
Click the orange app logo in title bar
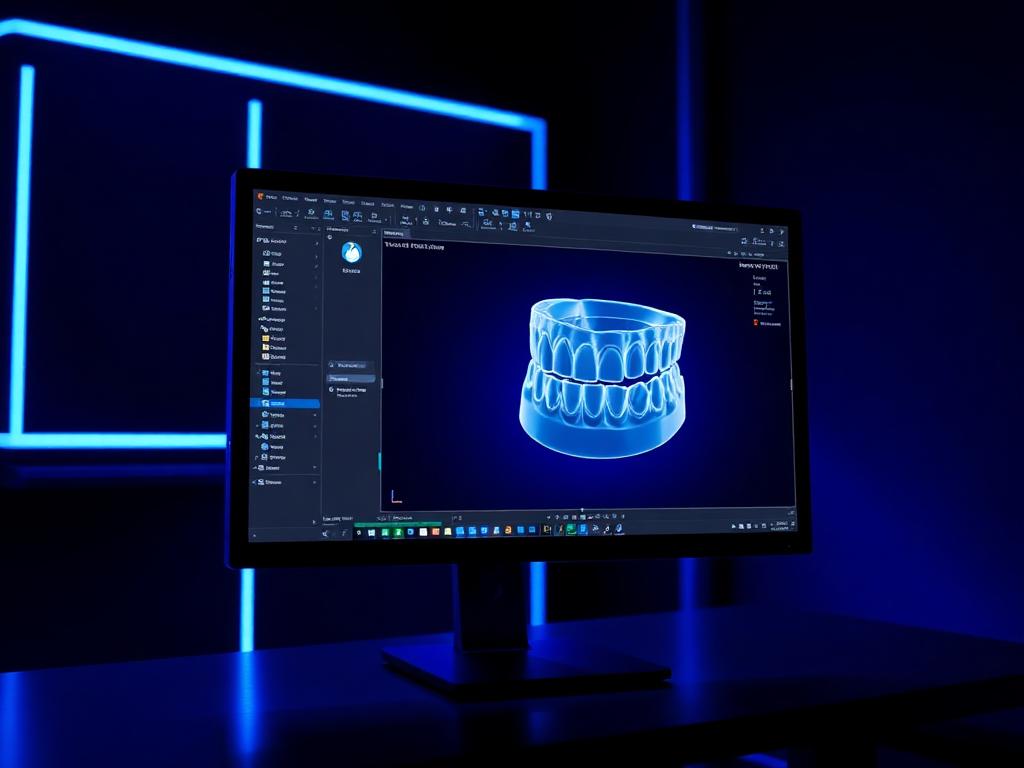click(261, 196)
